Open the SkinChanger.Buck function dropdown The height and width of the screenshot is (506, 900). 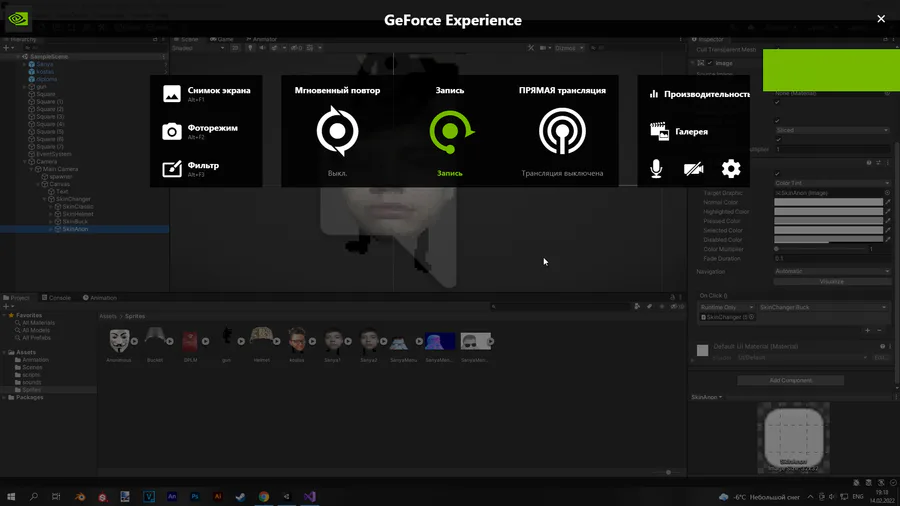823,308
